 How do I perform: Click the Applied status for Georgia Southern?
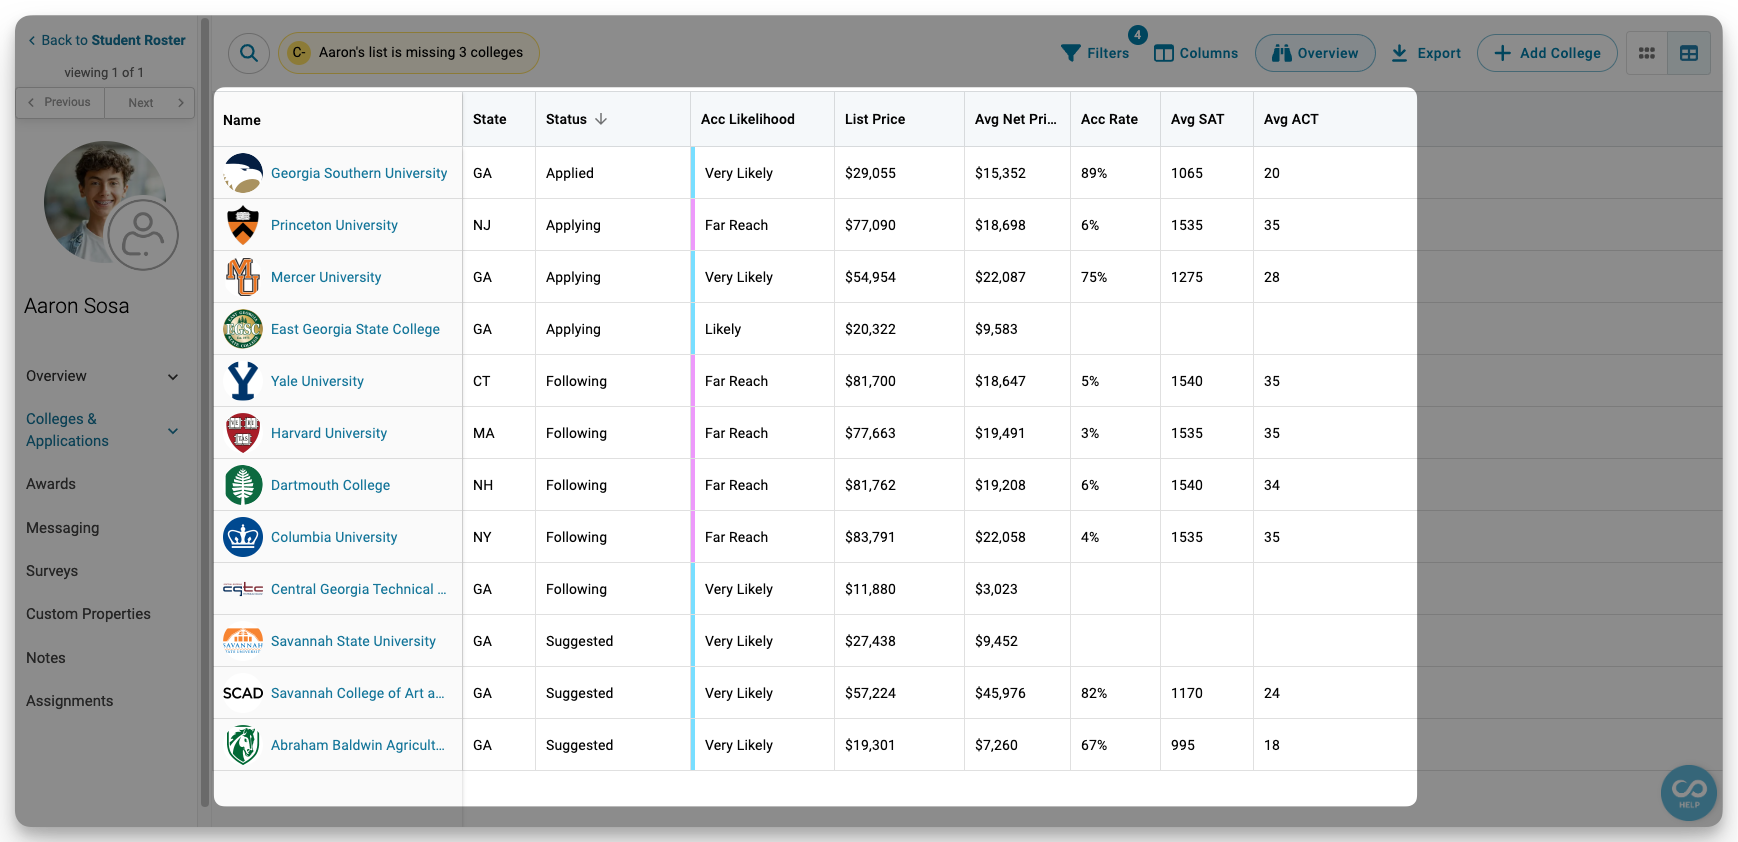point(570,173)
